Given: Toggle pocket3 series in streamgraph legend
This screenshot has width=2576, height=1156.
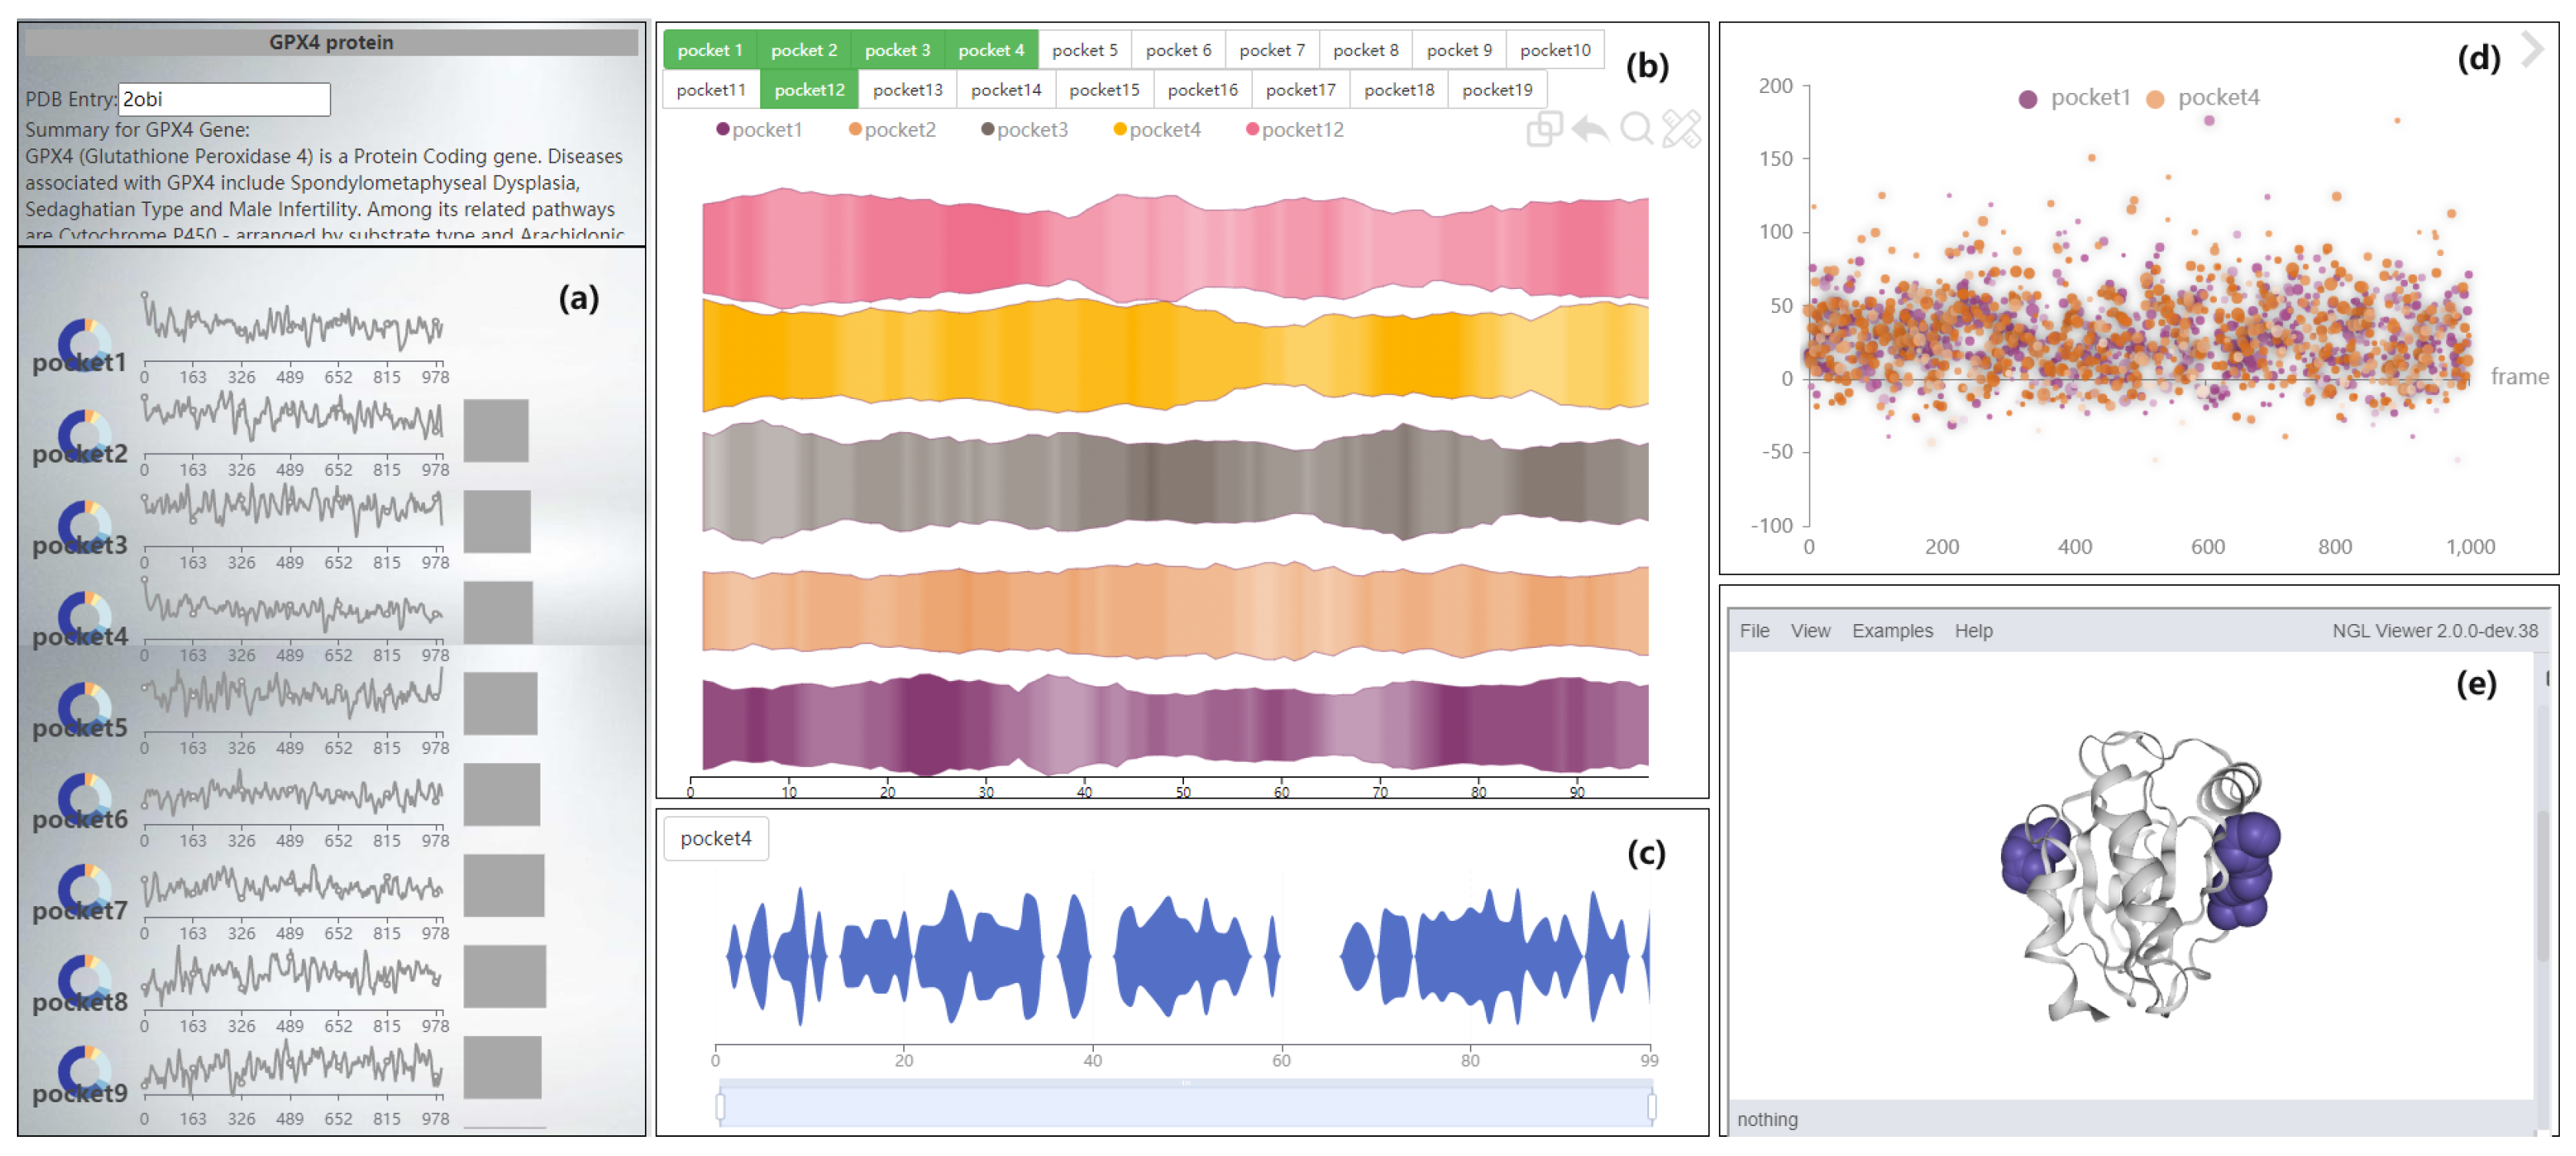Looking at the screenshot, I should [1024, 130].
